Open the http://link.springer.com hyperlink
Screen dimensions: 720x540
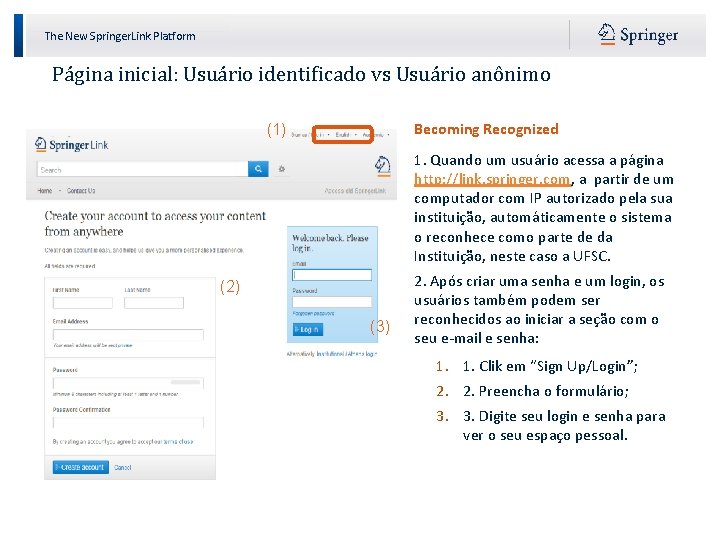(492, 179)
